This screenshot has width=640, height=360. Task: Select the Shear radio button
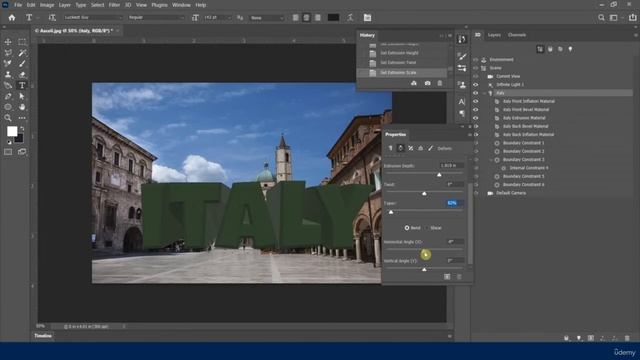427,228
